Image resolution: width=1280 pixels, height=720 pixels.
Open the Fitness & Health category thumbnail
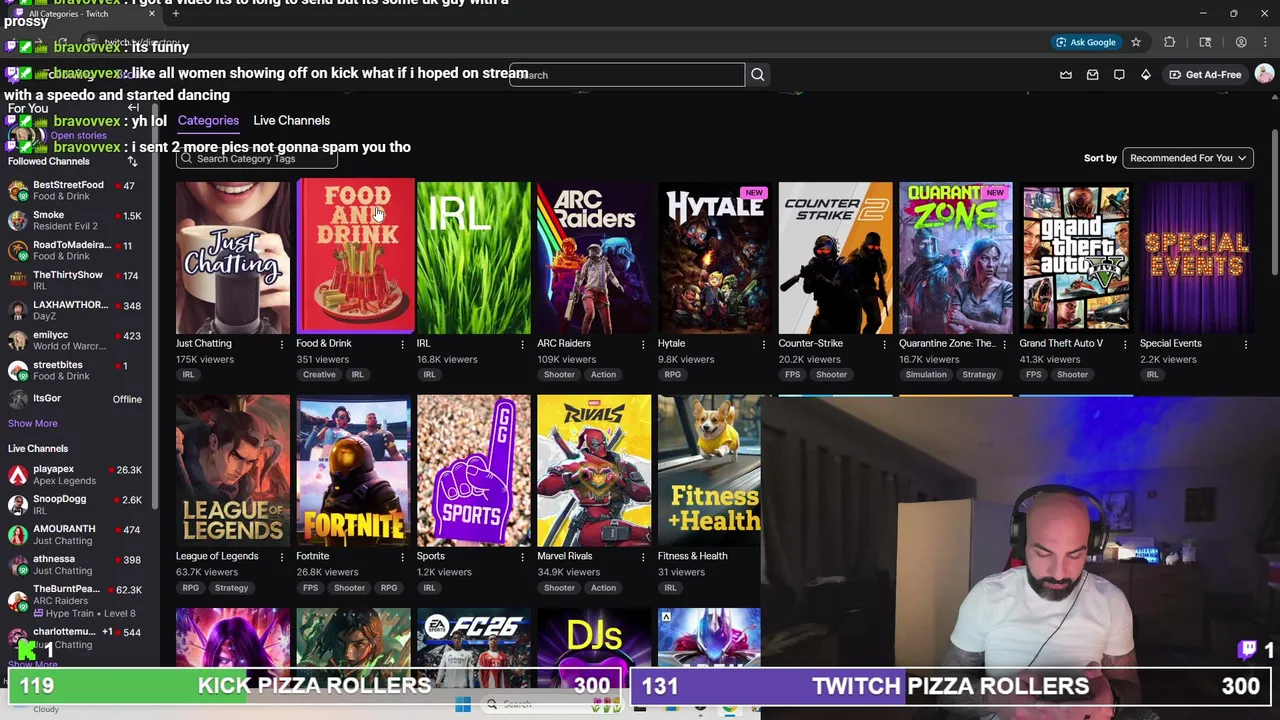(709, 471)
